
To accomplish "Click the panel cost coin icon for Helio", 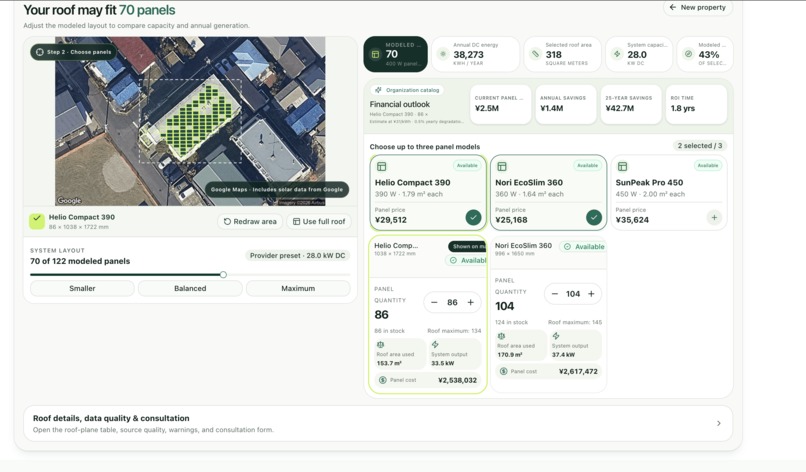I will (x=382, y=380).
